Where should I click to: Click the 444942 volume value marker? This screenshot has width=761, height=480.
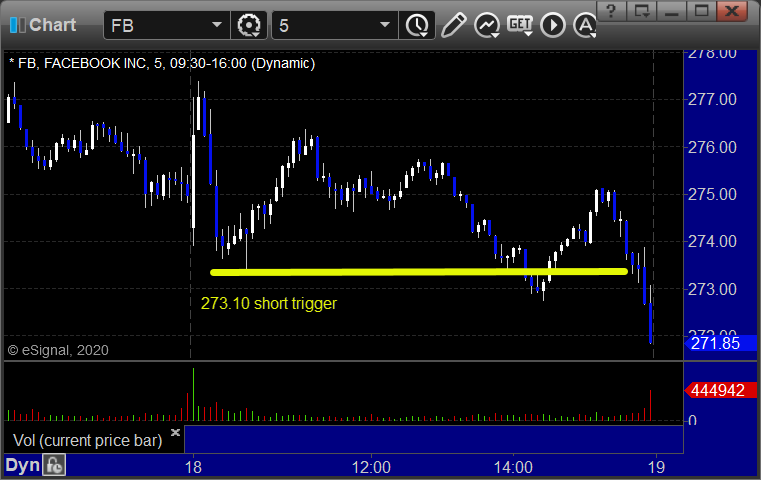pyautogui.click(x=720, y=390)
